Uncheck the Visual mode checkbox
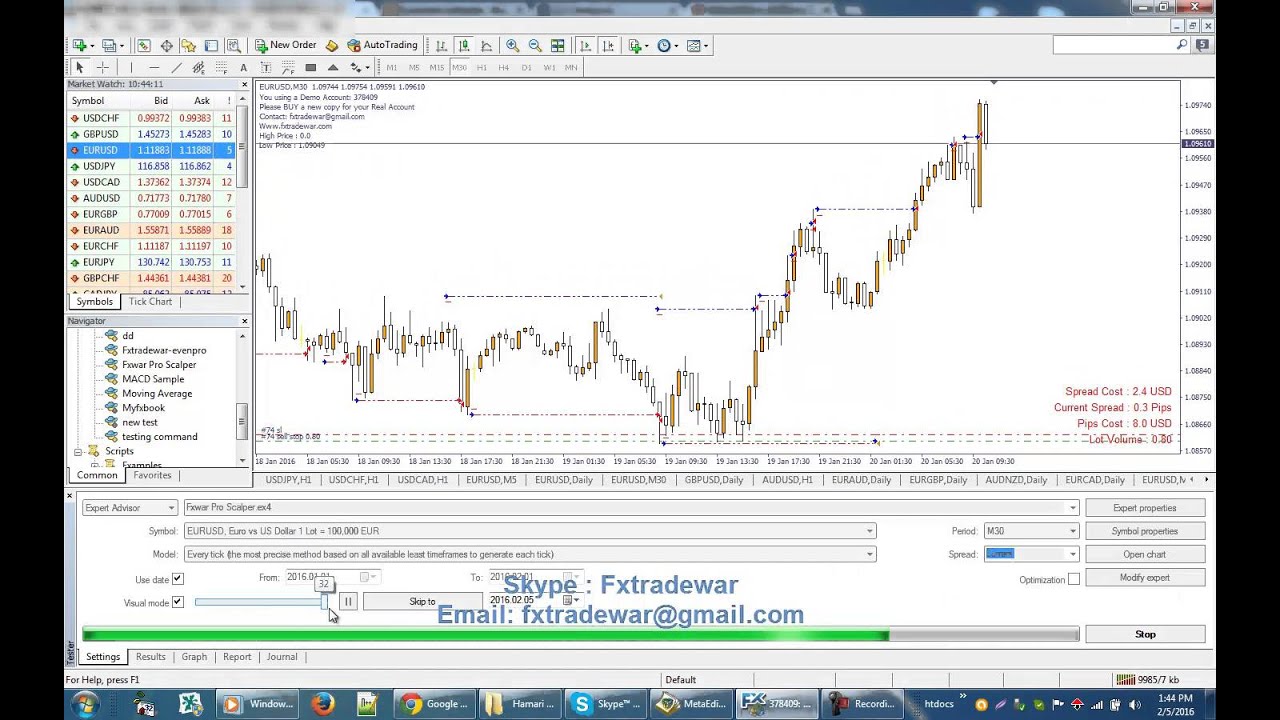 pos(177,602)
